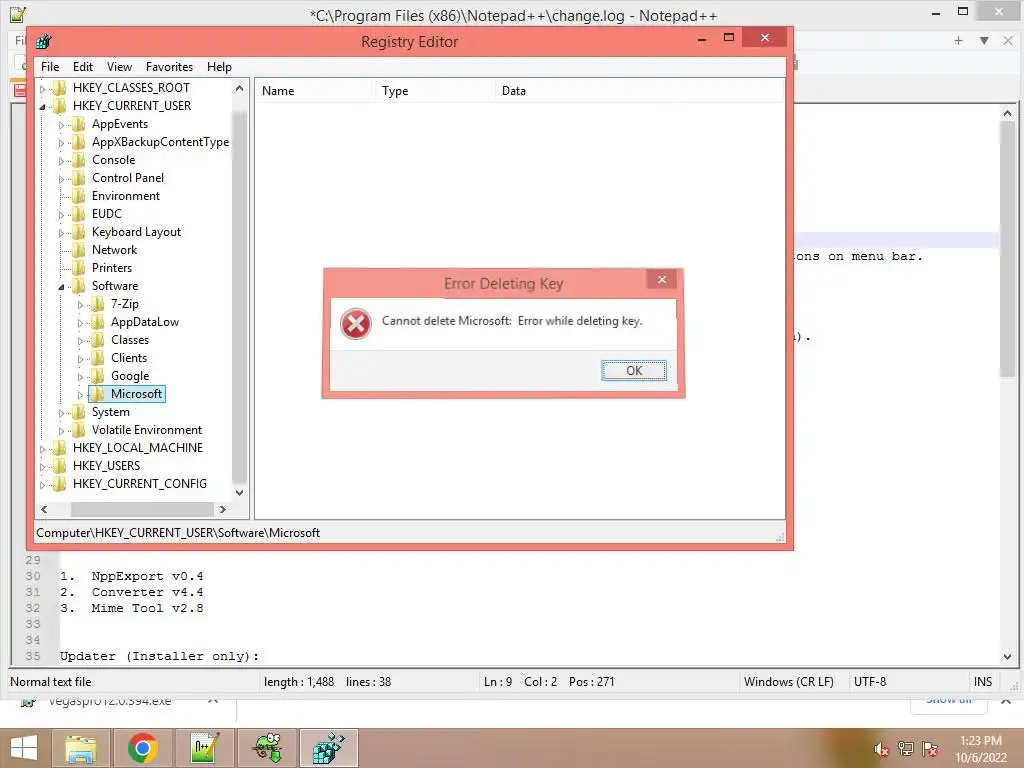Expand HKEY_CLASSES_ROOT arrow
Viewport: 1024px width, 768px height.
pos(42,88)
